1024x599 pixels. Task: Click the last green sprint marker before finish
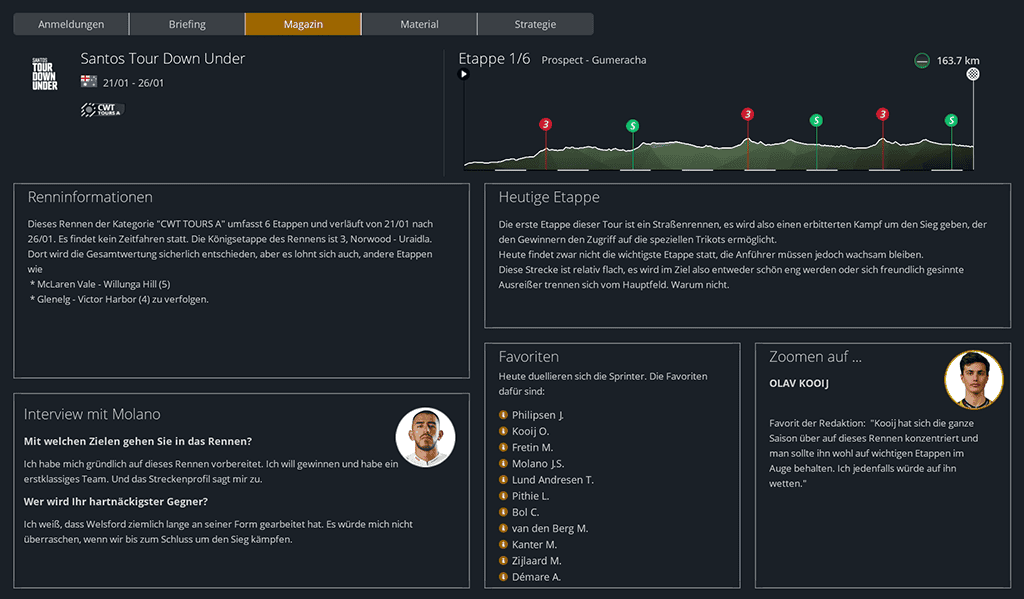click(951, 121)
